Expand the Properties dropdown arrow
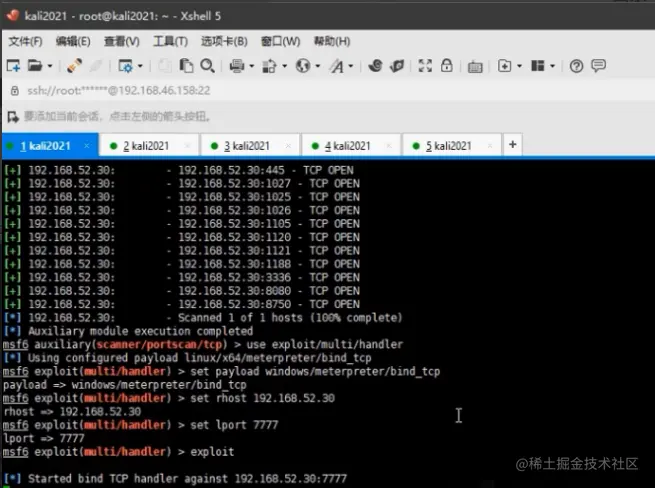This screenshot has height=488, width=655. 140,66
